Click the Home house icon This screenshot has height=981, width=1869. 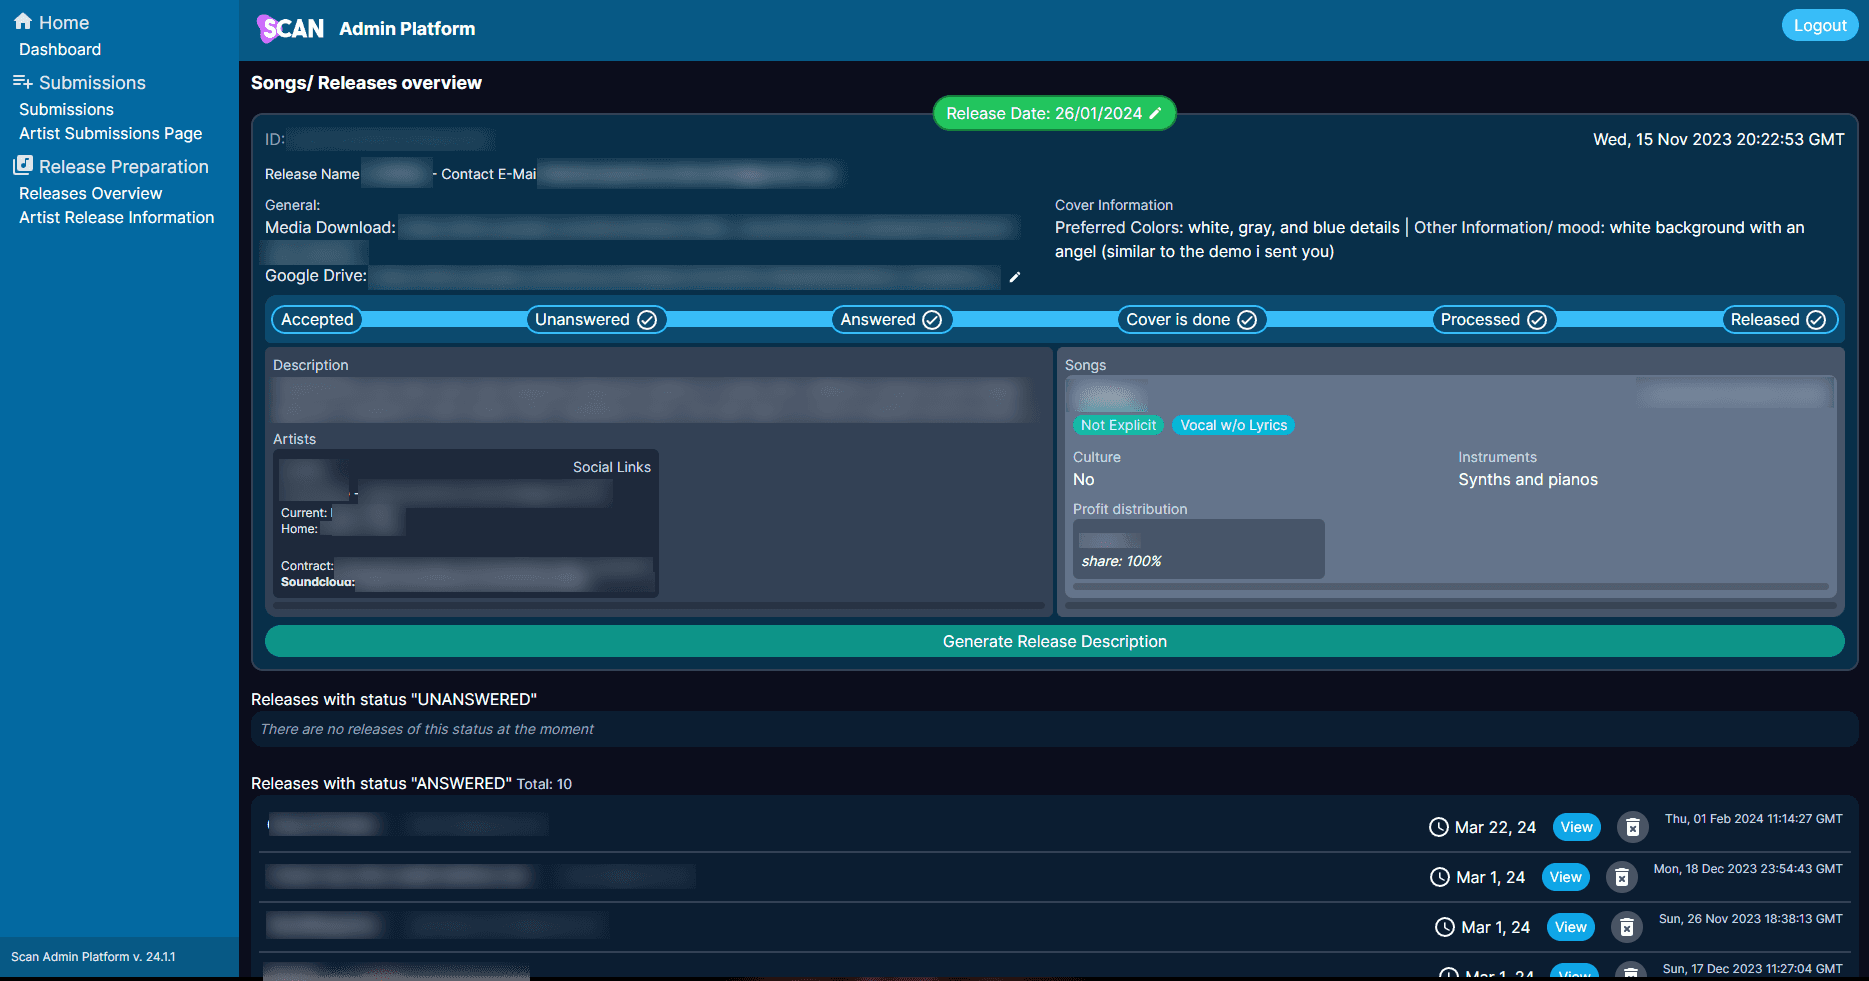pyautogui.click(x=23, y=21)
